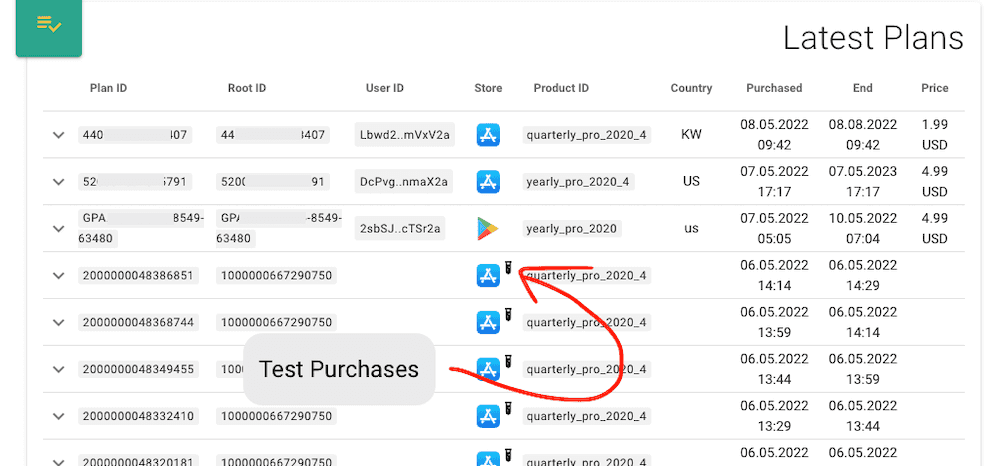The height and width of the screenshot is (466, 1000).
Task: Expand the plan row with user DcPvg..nmaX2a
Action: 58,182
